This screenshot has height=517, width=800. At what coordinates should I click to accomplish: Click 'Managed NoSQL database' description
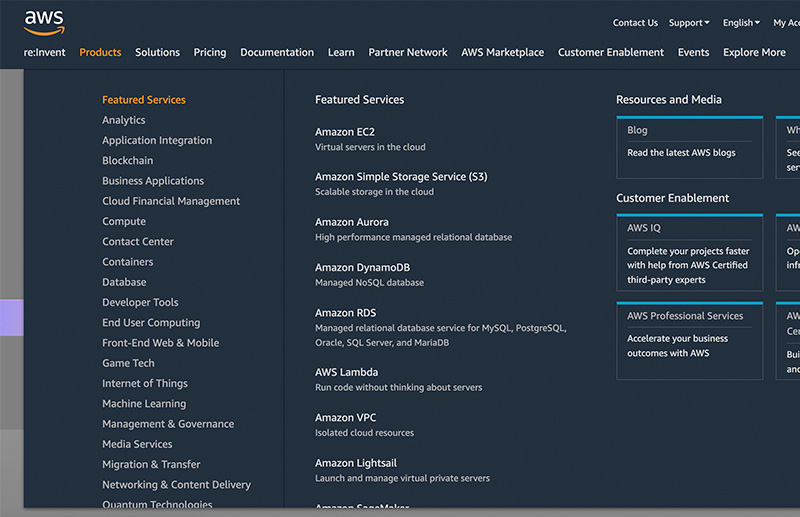(x=369, y=283)
